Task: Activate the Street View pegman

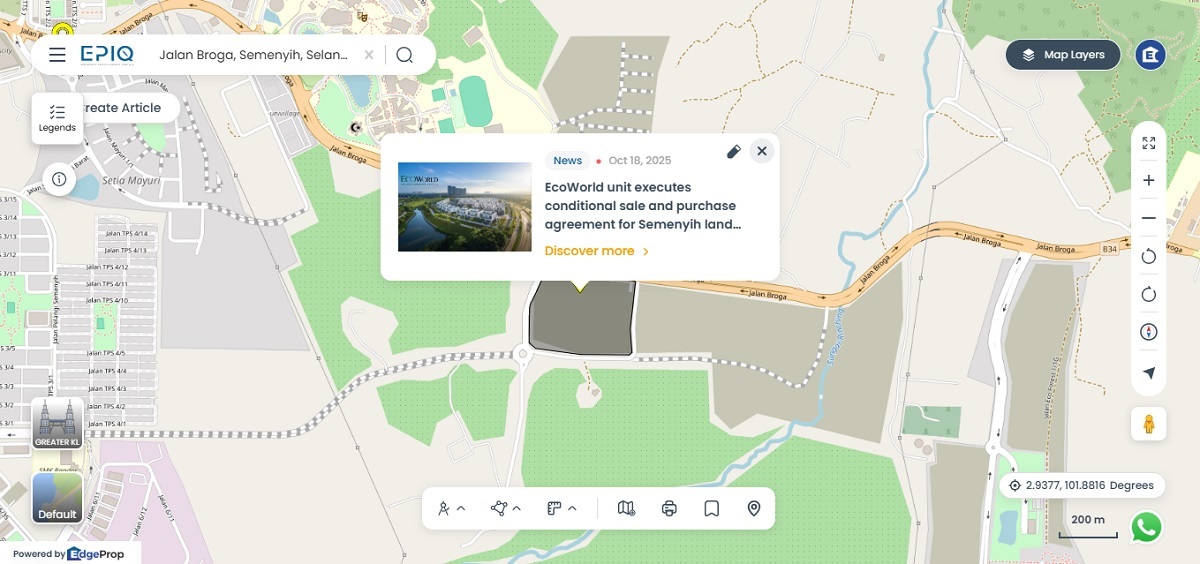Action: click(x=1148, y=423)
